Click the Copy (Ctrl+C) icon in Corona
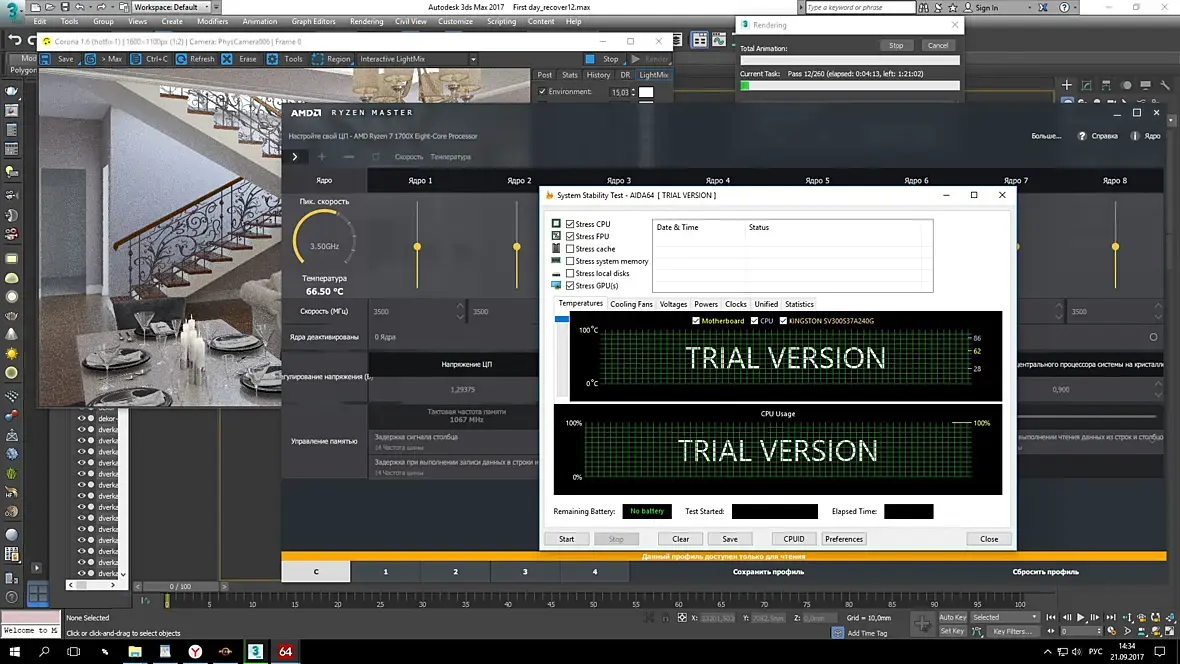 [135, 59]
